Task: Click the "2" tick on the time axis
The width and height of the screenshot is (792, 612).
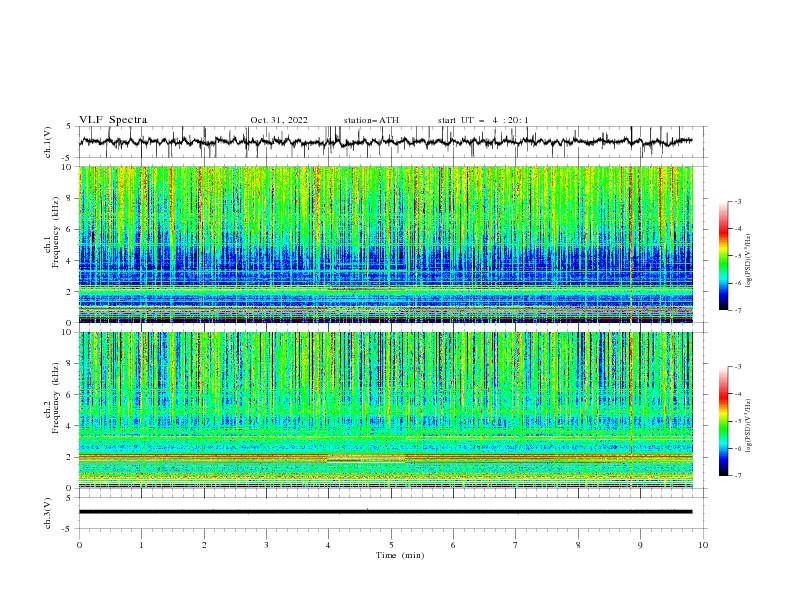Action: (204, 545)
